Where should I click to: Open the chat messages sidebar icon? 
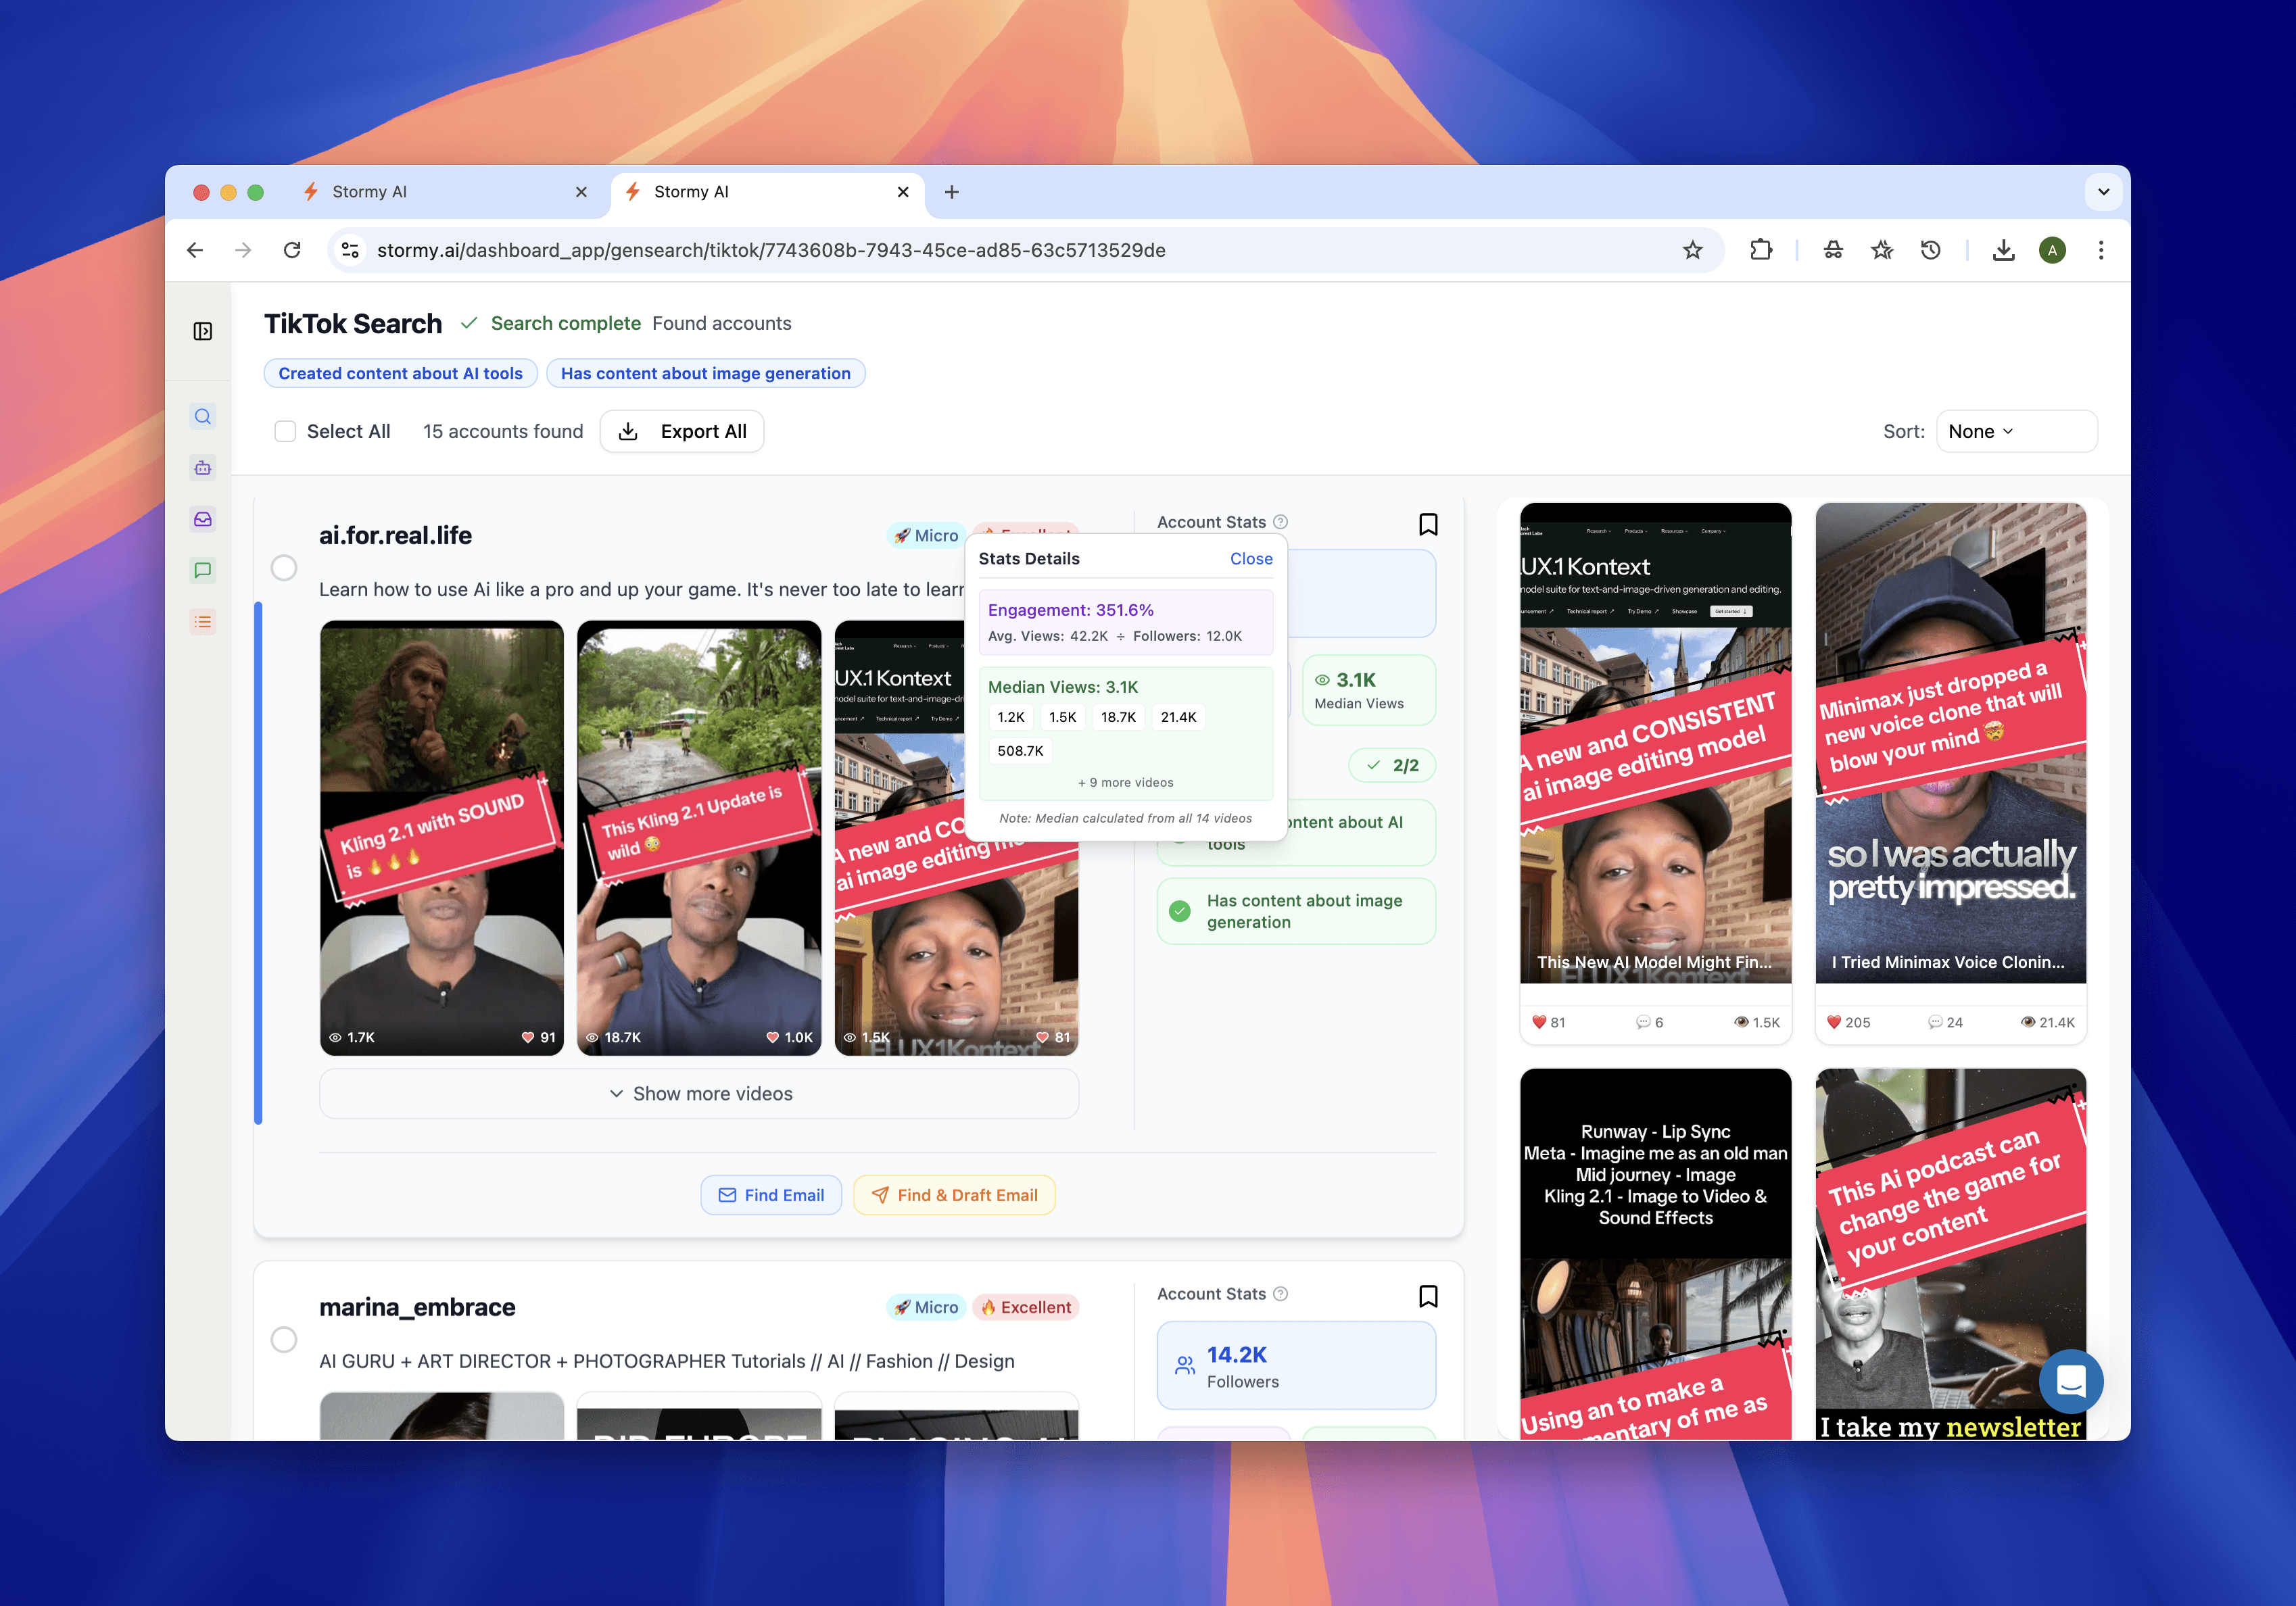point(202,571)
